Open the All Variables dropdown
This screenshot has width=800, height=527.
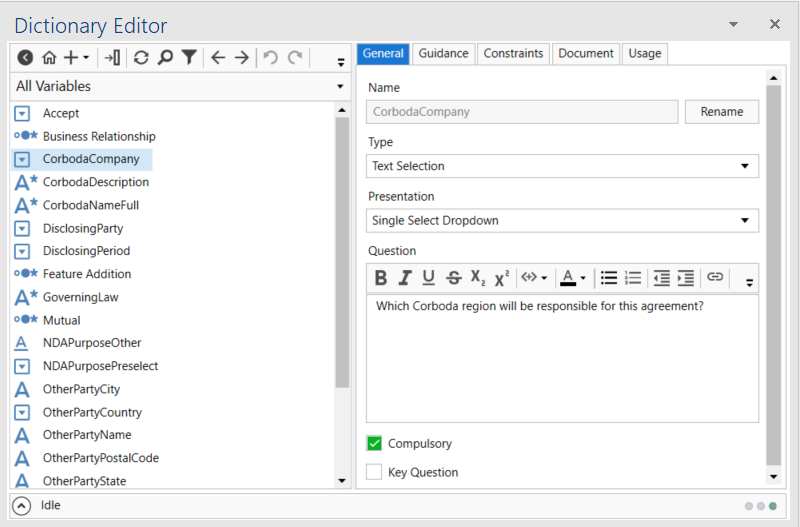pos(341,87)
